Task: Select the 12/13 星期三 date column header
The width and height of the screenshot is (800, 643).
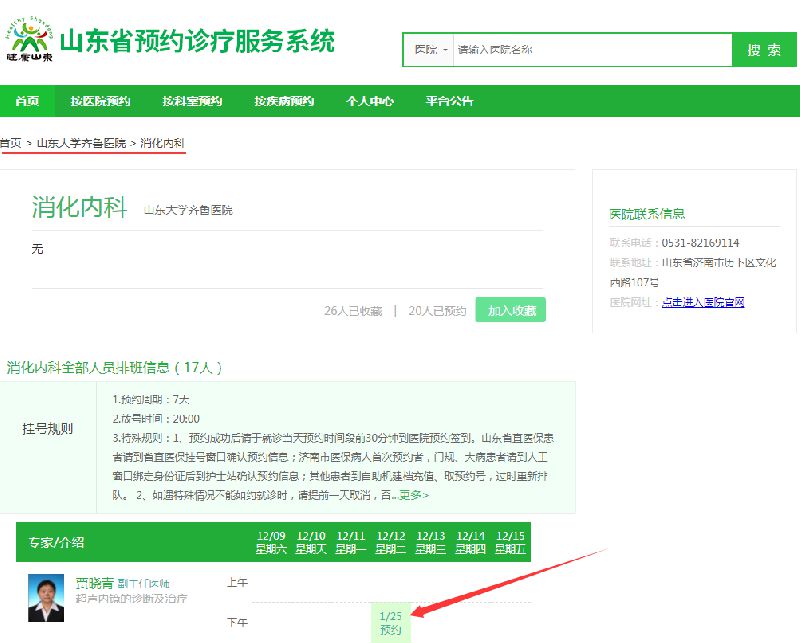Action: [431, 542]
